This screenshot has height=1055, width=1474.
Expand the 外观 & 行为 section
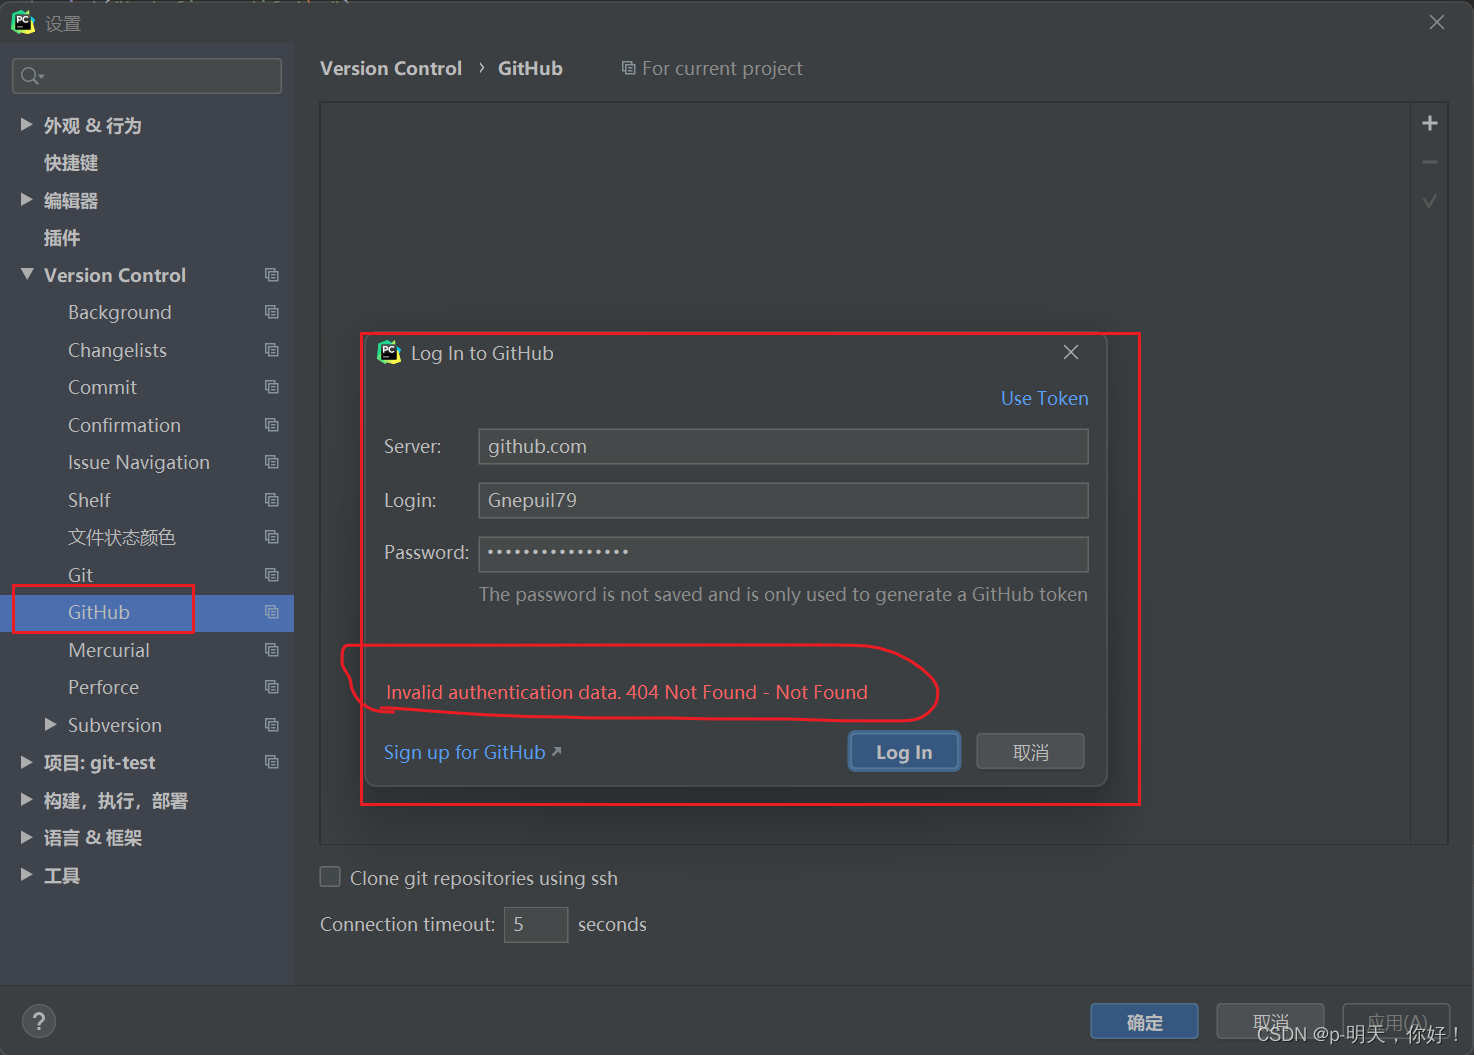(x=27, y=124)
